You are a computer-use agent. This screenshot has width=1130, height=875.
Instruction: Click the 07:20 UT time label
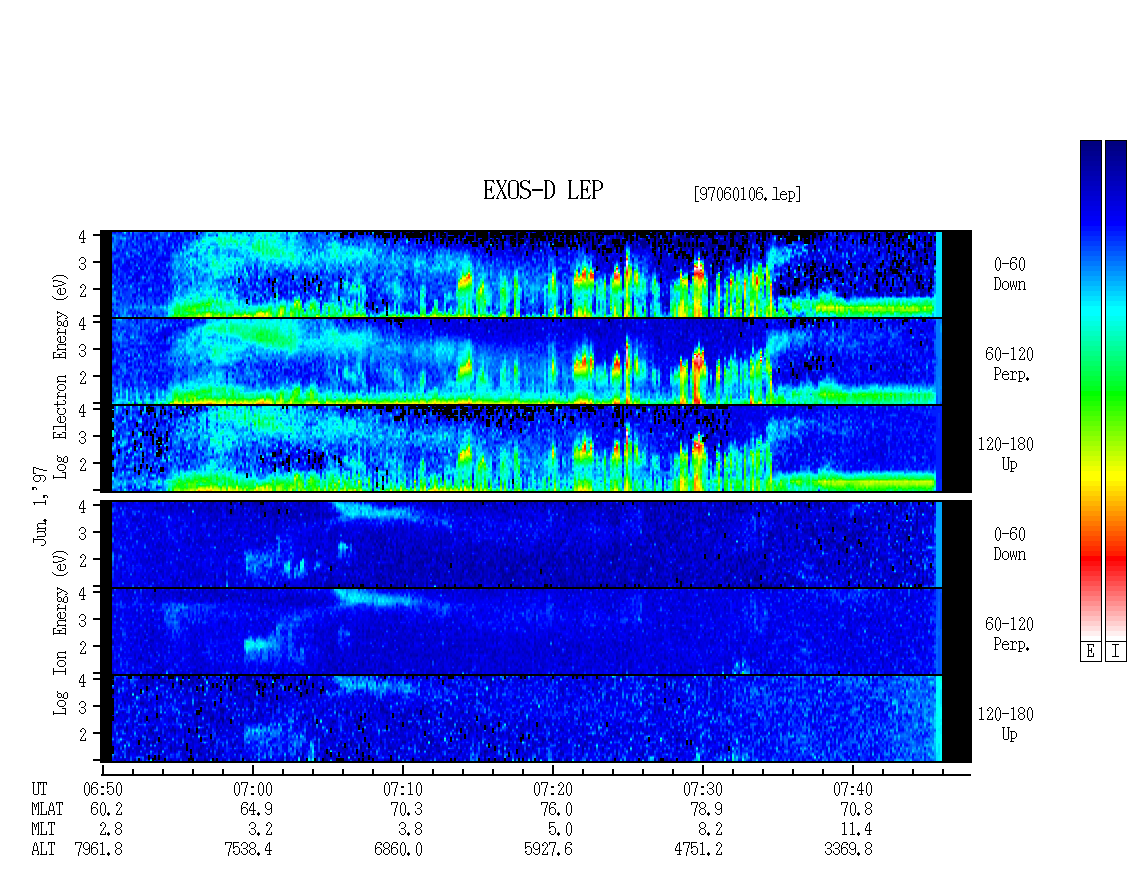552,790
